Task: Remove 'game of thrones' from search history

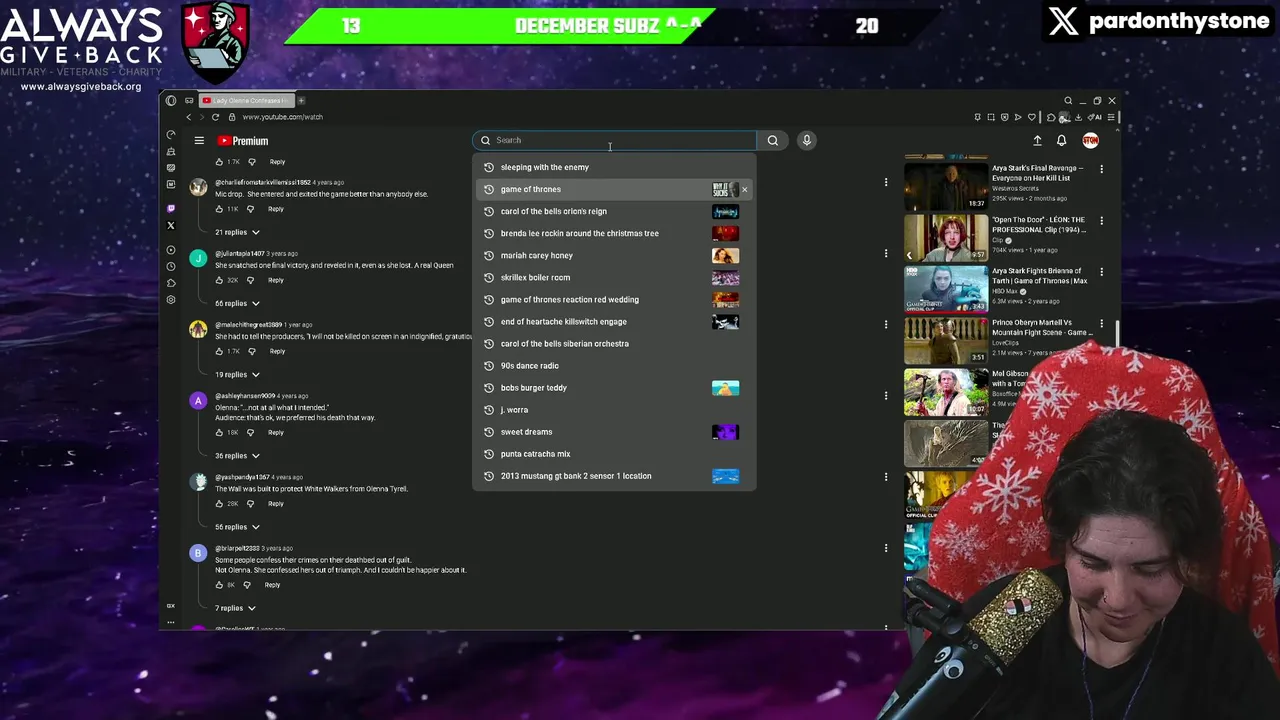Action: click(x=744, y=189)
